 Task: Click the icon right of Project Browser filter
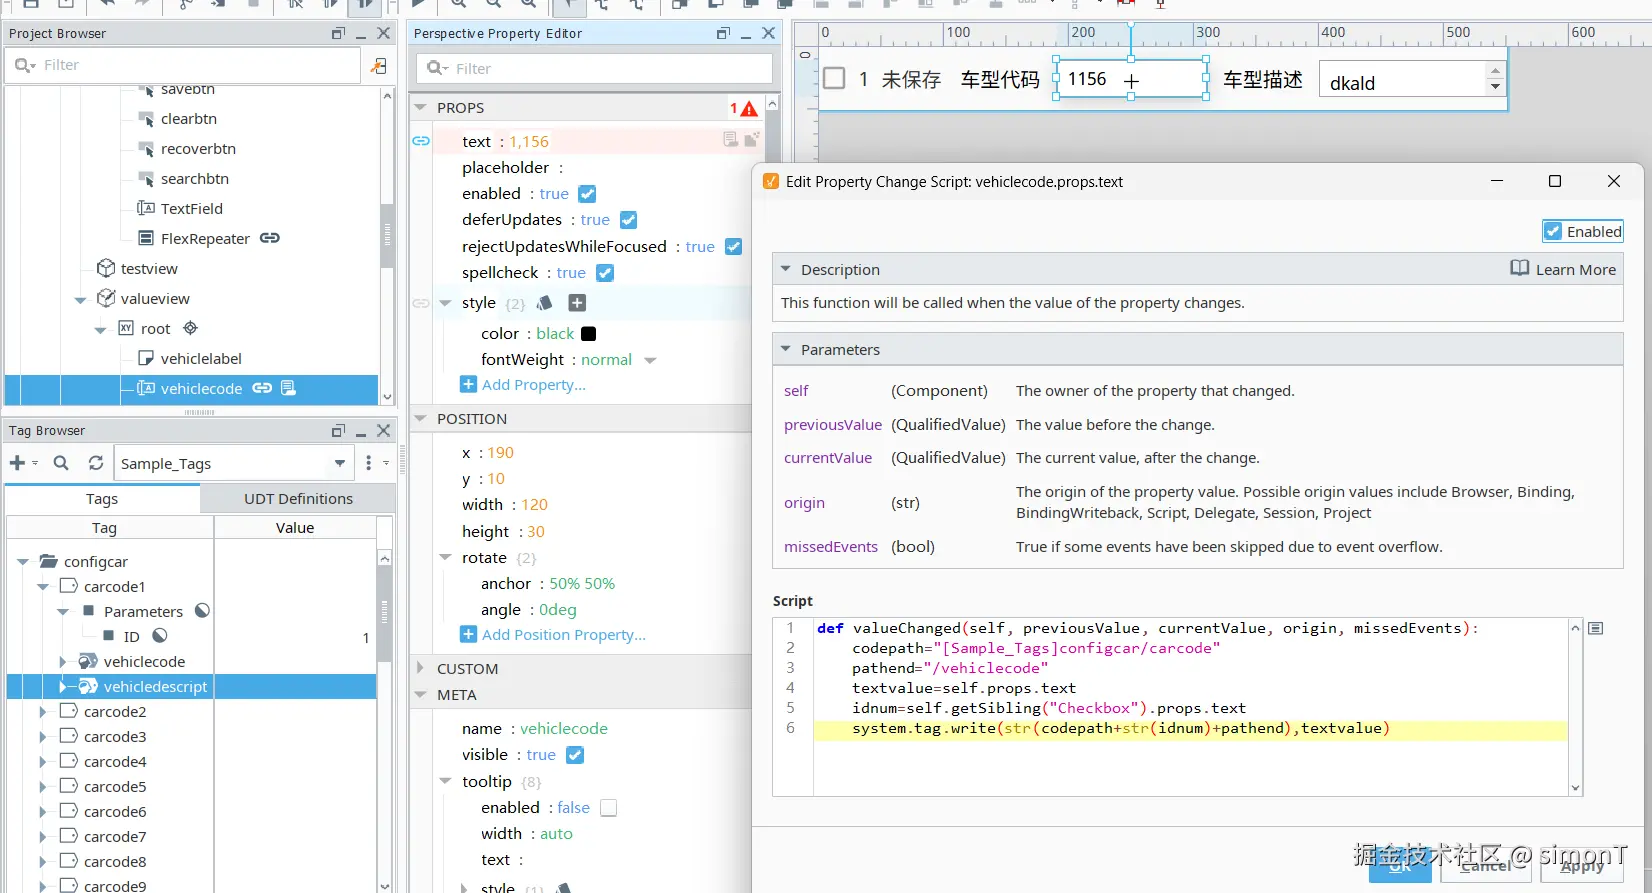click(x=379, y=66)
